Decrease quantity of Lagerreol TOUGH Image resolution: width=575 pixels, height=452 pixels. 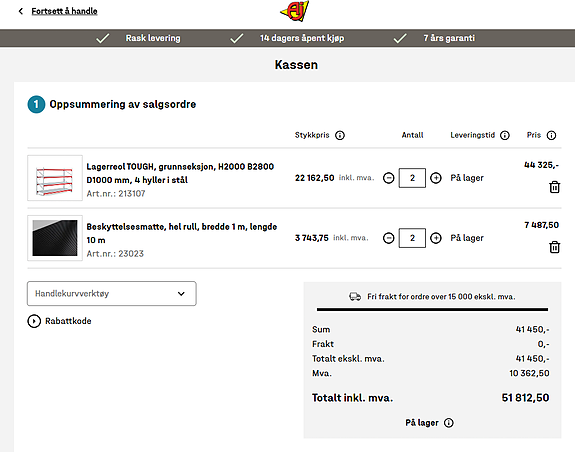point(388,178)
